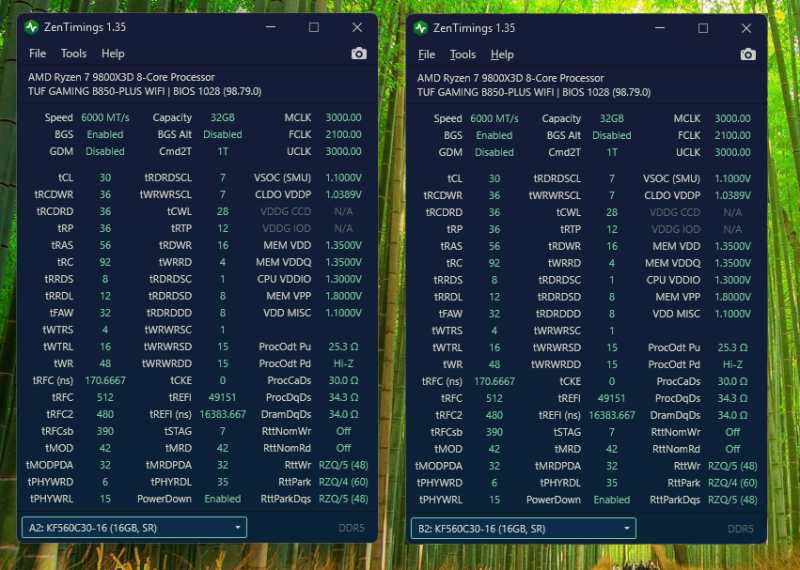Viewport: 800px width, 570px height.
Task: Open the File menu in right window
Action: click(427, 55)
